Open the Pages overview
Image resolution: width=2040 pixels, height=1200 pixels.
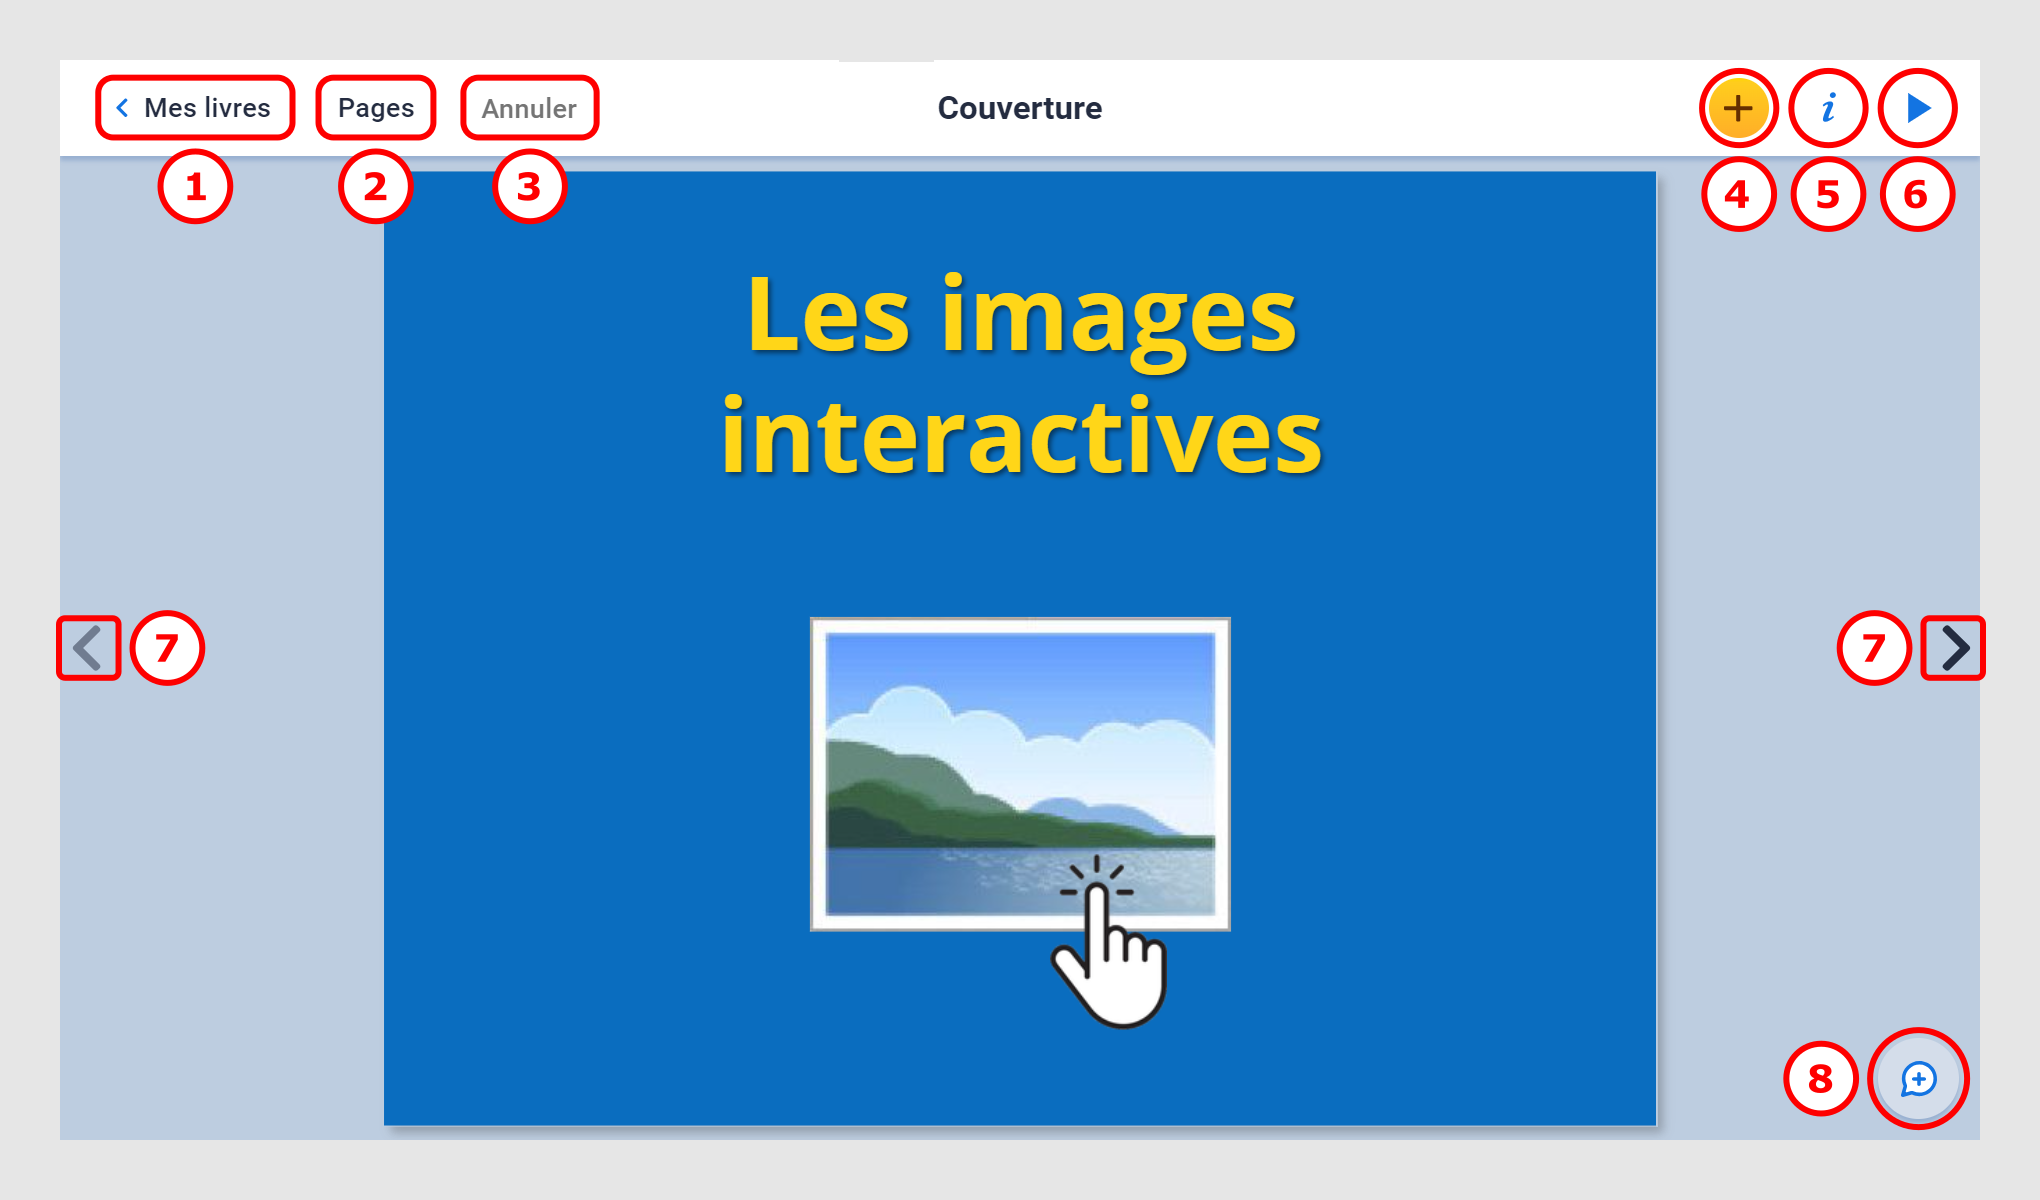click(376, 108)
